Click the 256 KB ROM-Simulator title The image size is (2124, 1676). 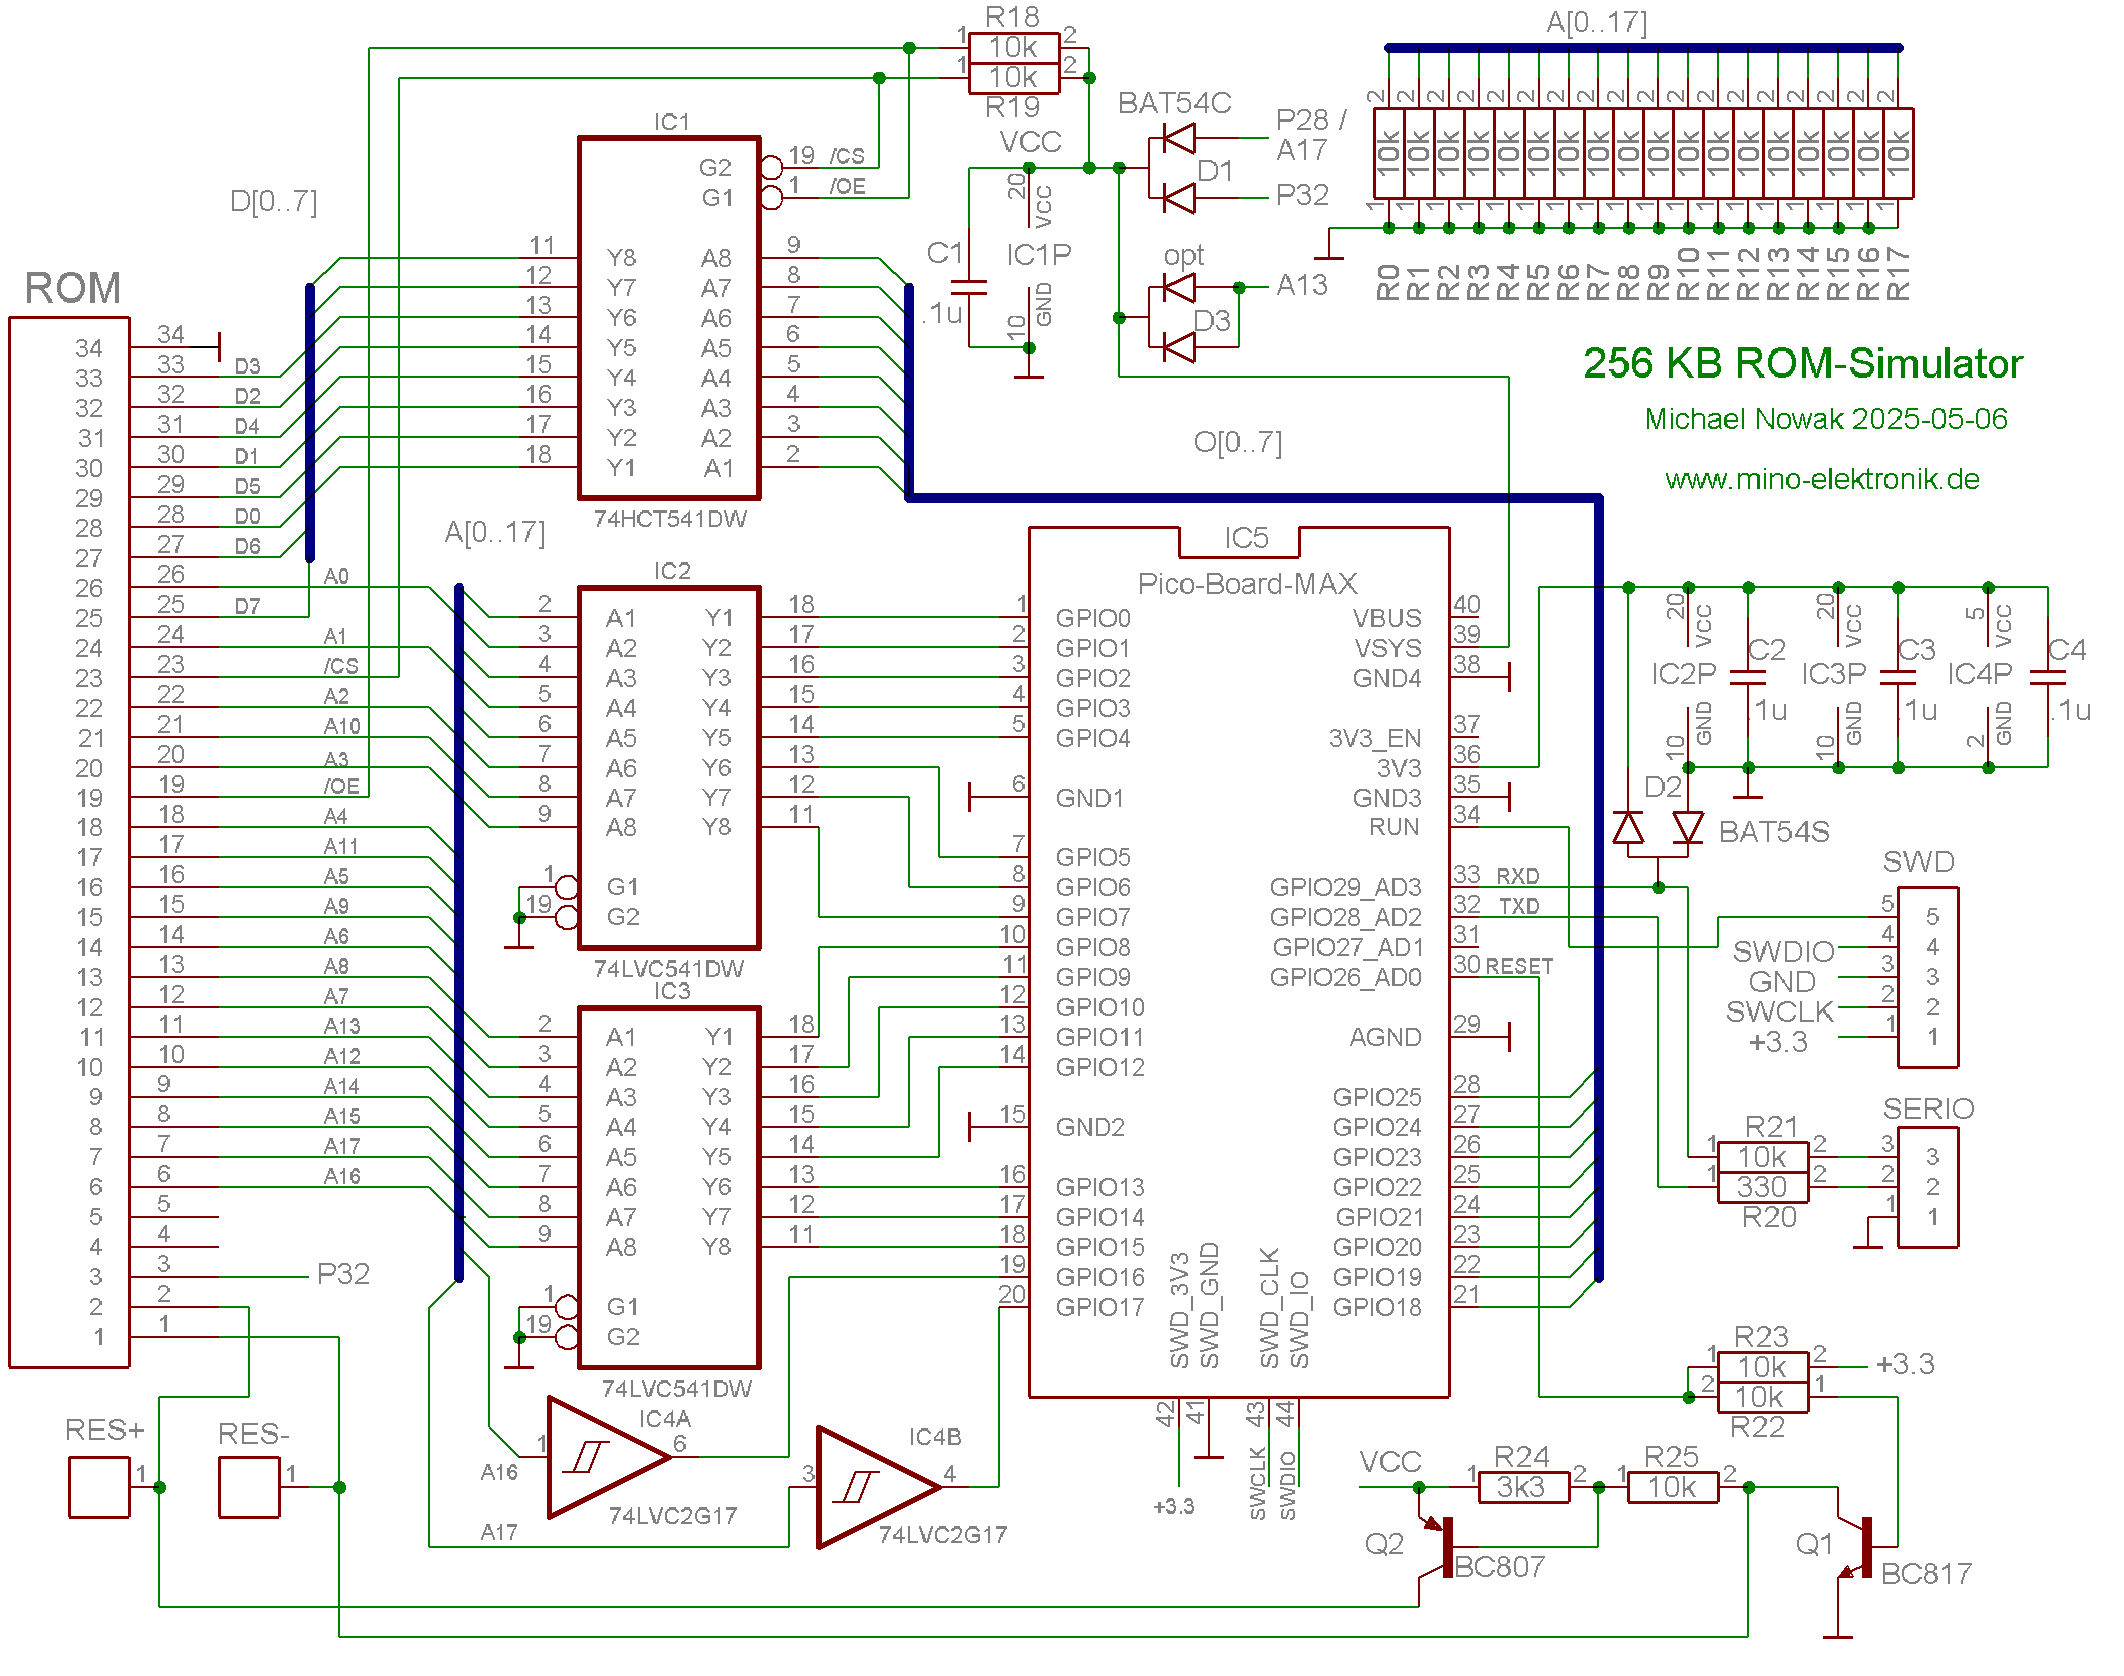click(1802, 363)
